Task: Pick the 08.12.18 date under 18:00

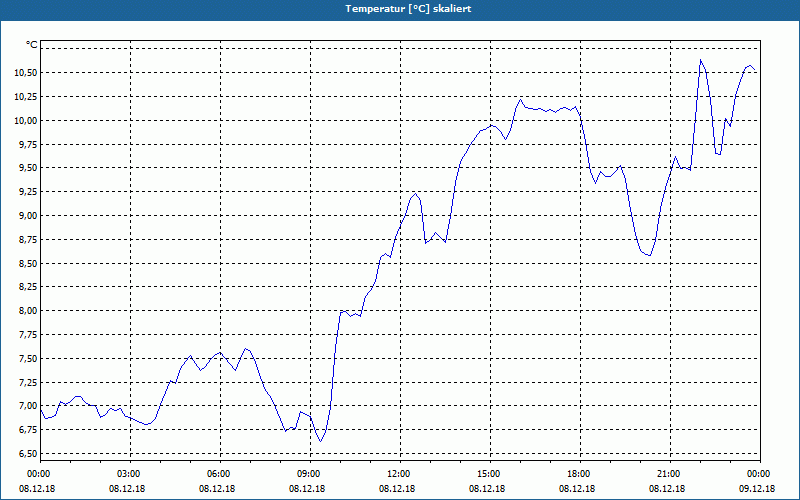Action: tap(577, 489)
